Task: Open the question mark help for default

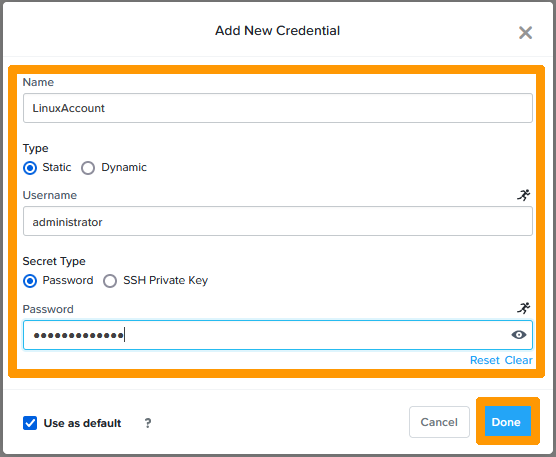Action: pyautogui.click(x=148, y=423)
